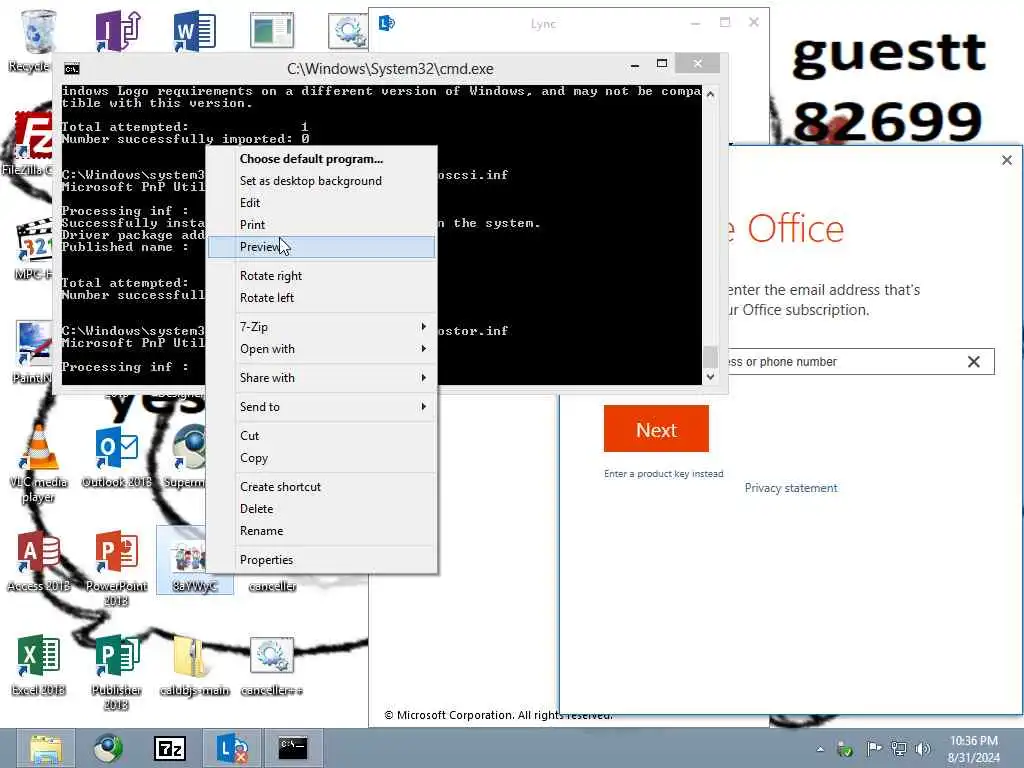Select the 8aYWyC image file icon
This screenshot has width=1024, height=768.
tap(194, 560)
